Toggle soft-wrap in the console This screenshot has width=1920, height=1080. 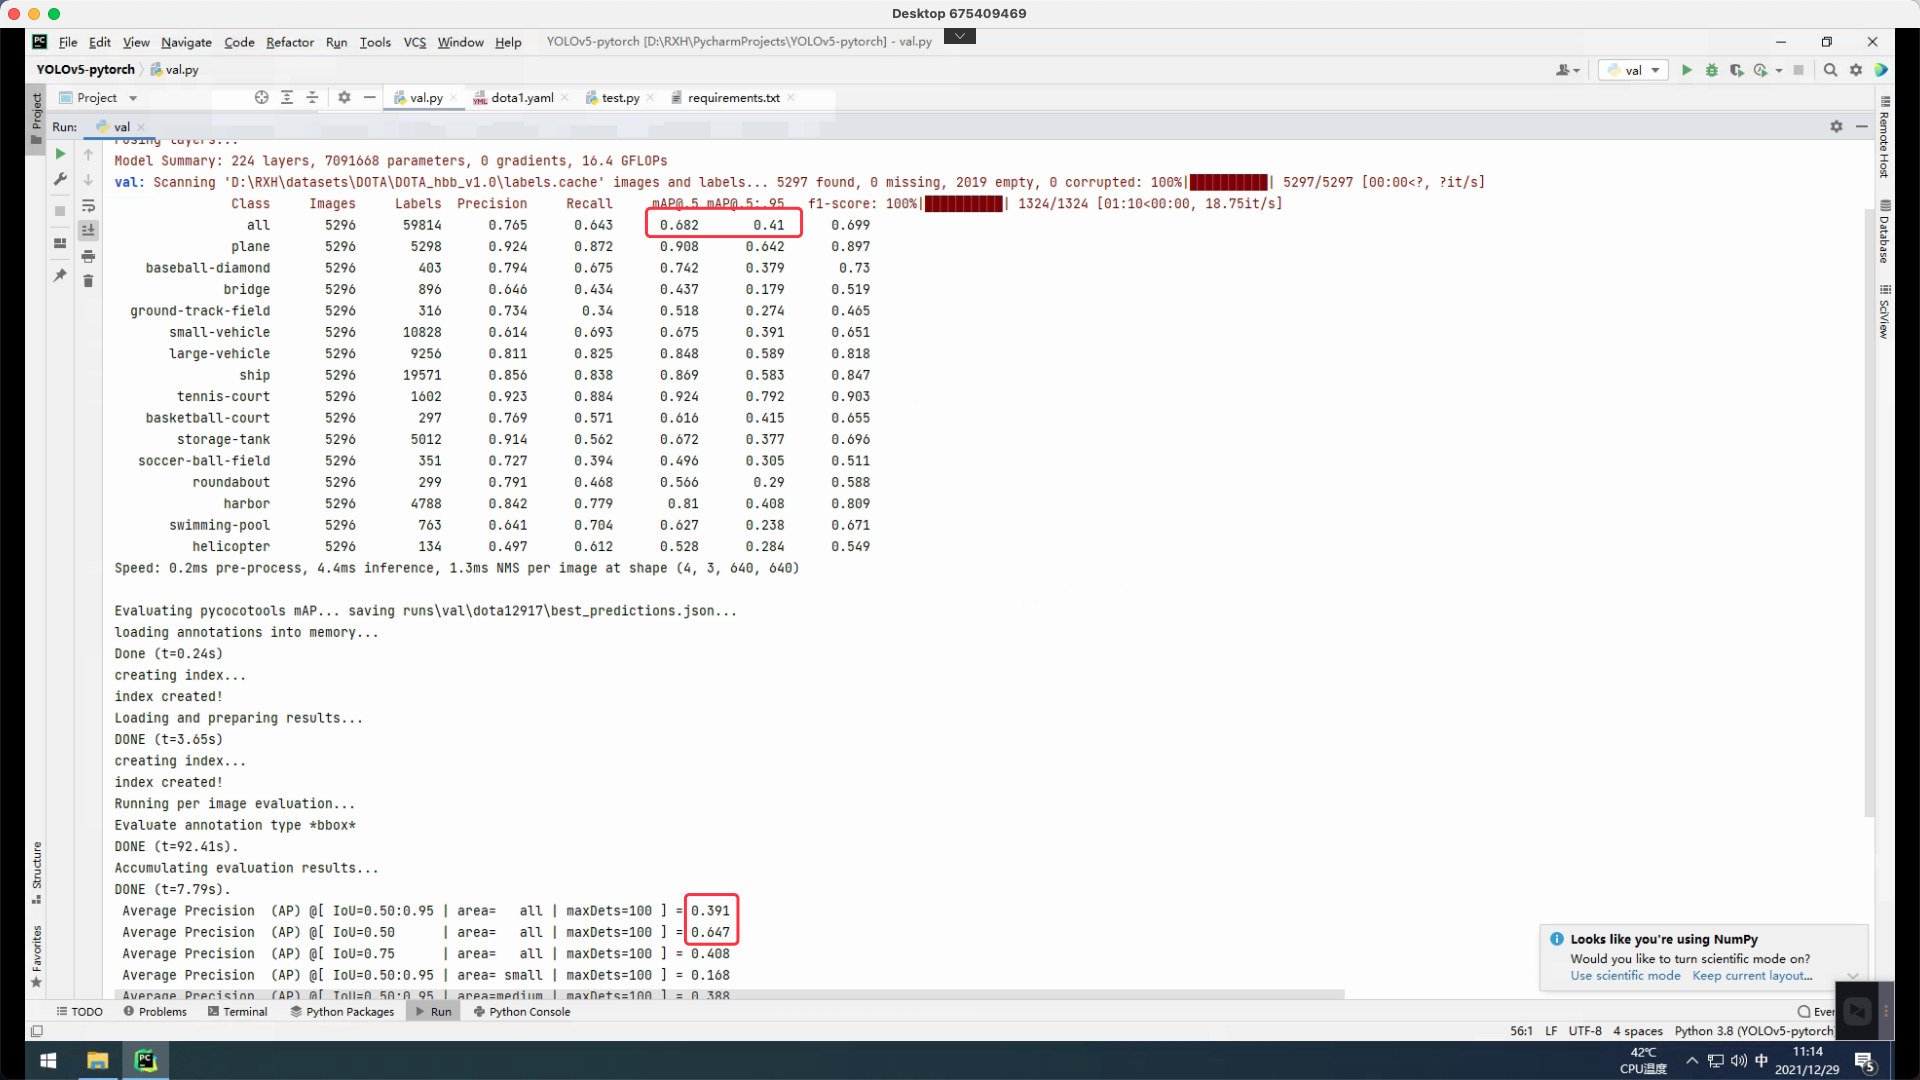point(88,206)
